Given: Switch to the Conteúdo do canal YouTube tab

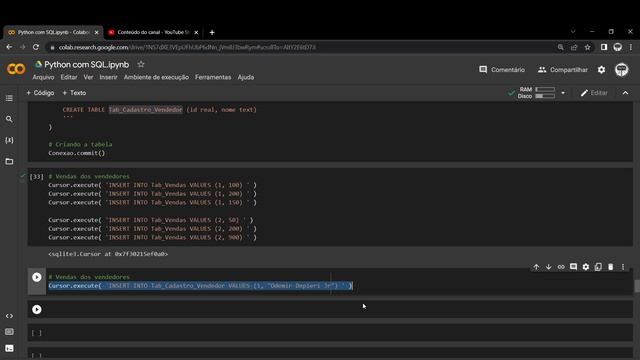Looking at the screenshot, I should pos(153,32).
